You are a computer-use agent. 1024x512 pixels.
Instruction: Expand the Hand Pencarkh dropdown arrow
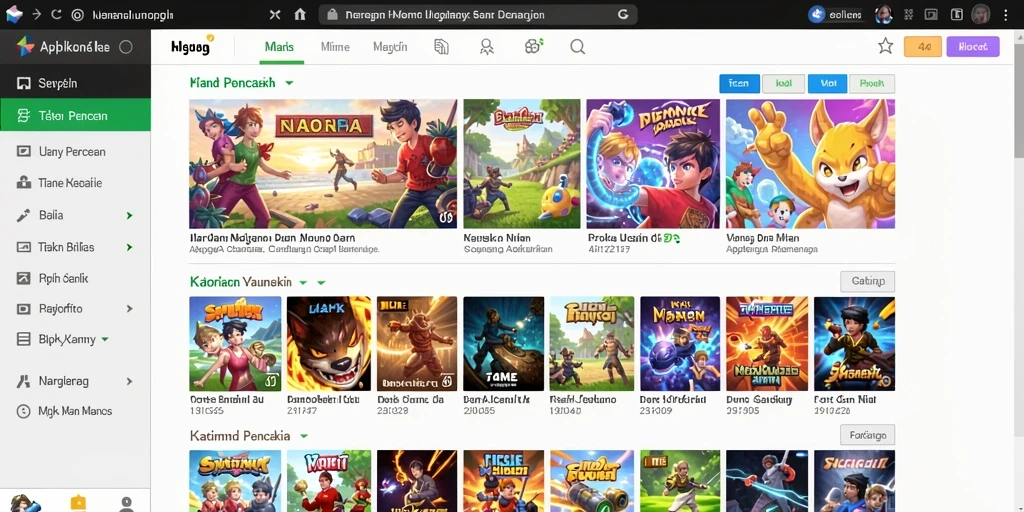(289, 84)
